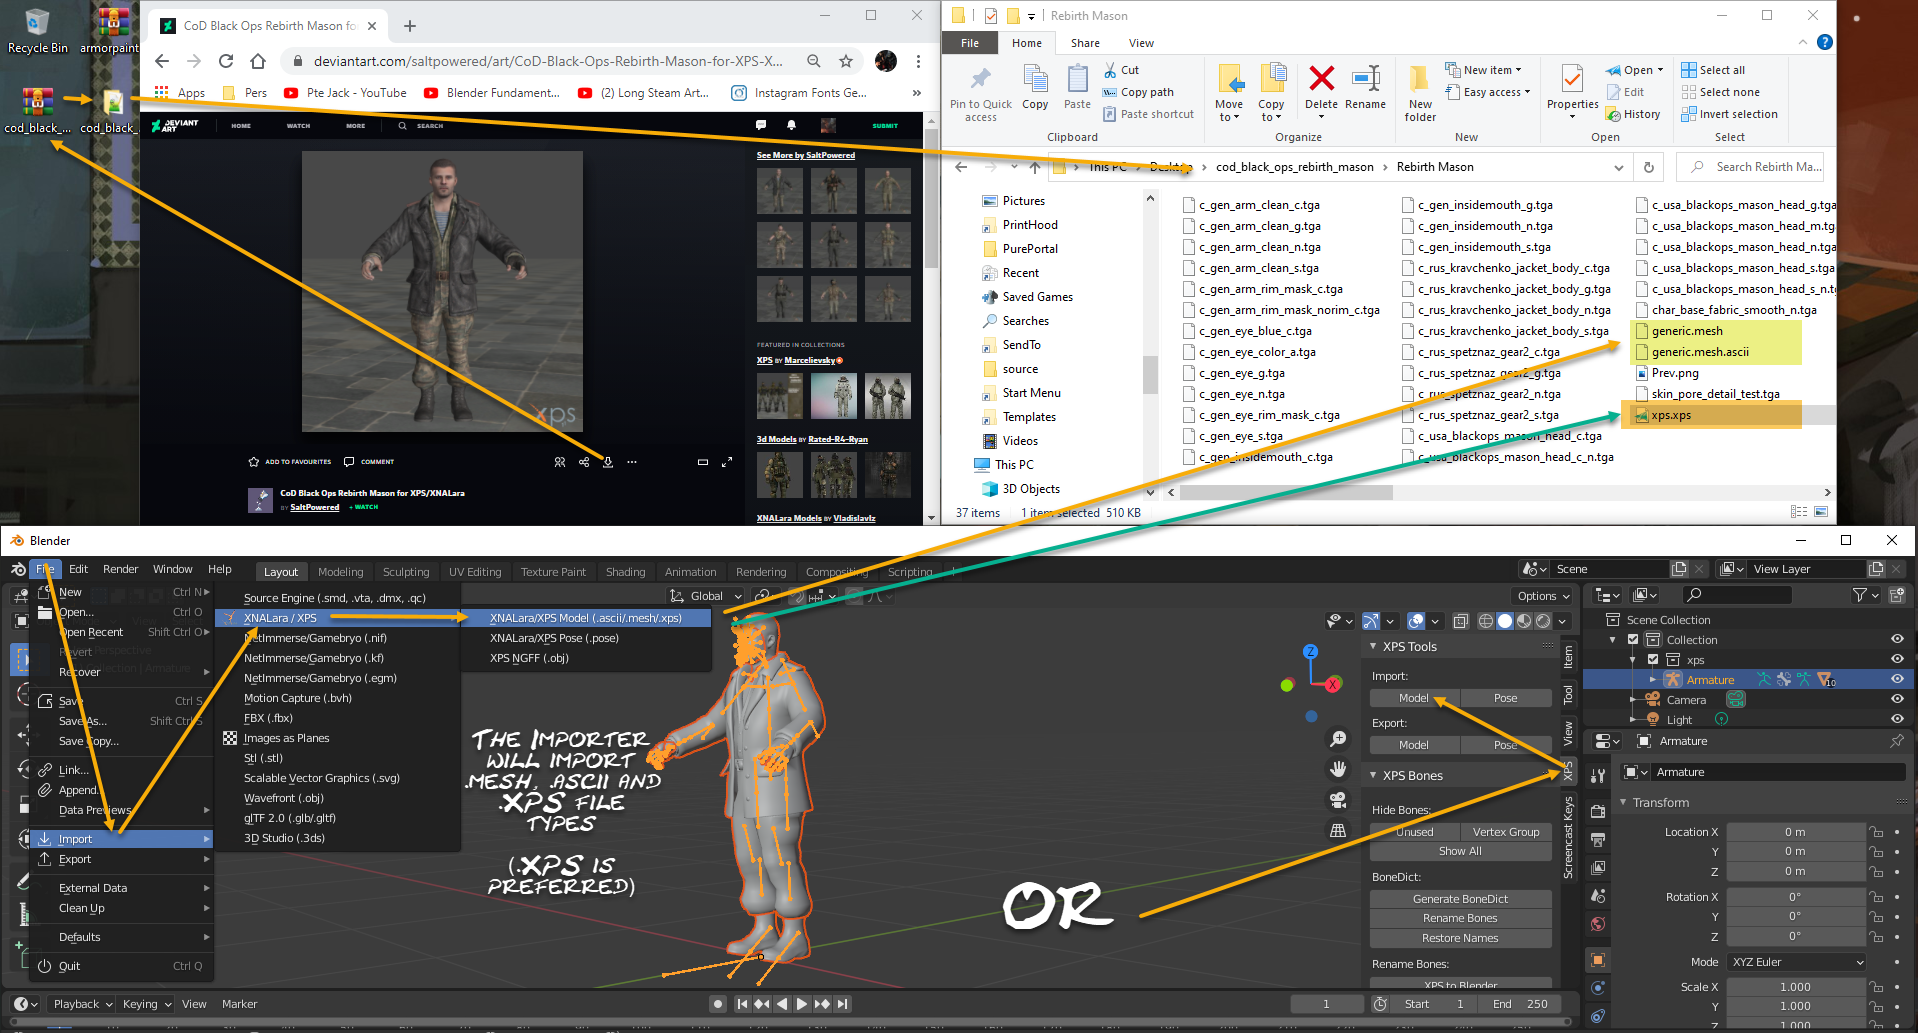Open the Keying dropdown in timeline

(x=147, y=1004)
